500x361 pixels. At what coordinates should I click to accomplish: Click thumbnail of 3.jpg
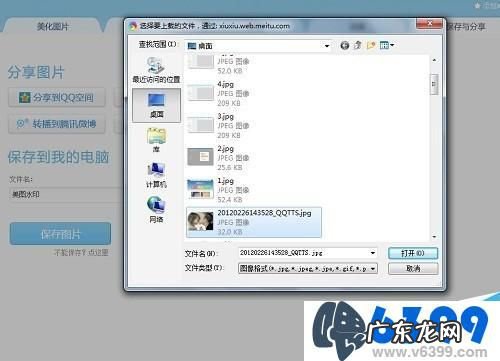click(200, 125)
